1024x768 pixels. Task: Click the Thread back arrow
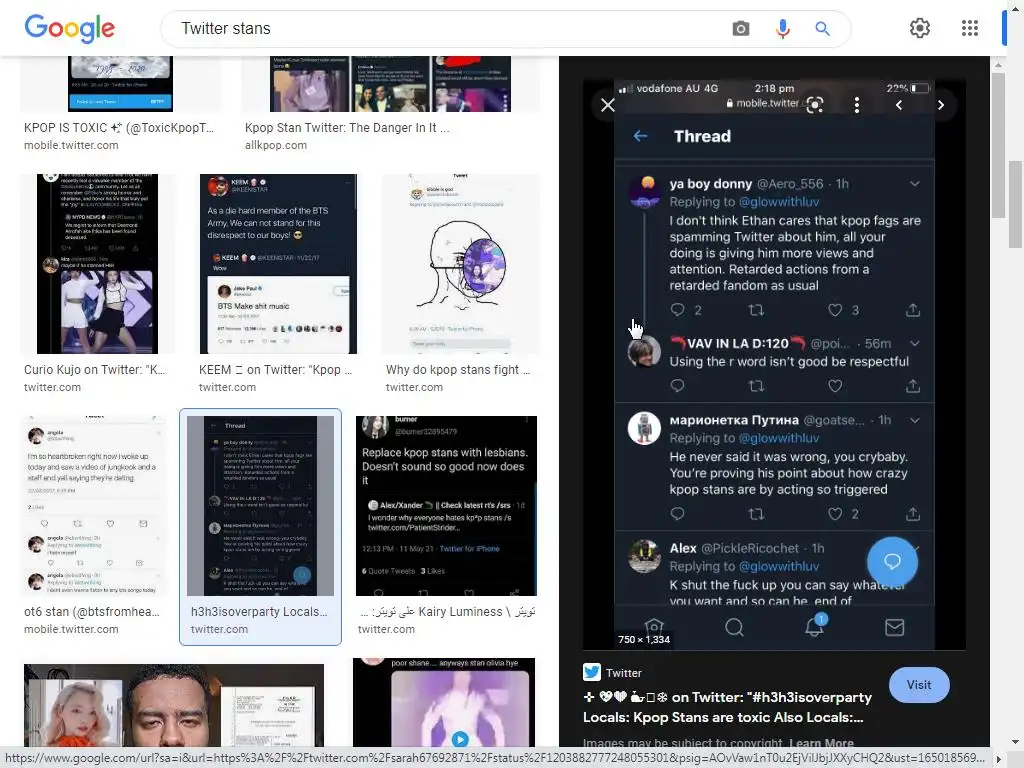(641, 136)
